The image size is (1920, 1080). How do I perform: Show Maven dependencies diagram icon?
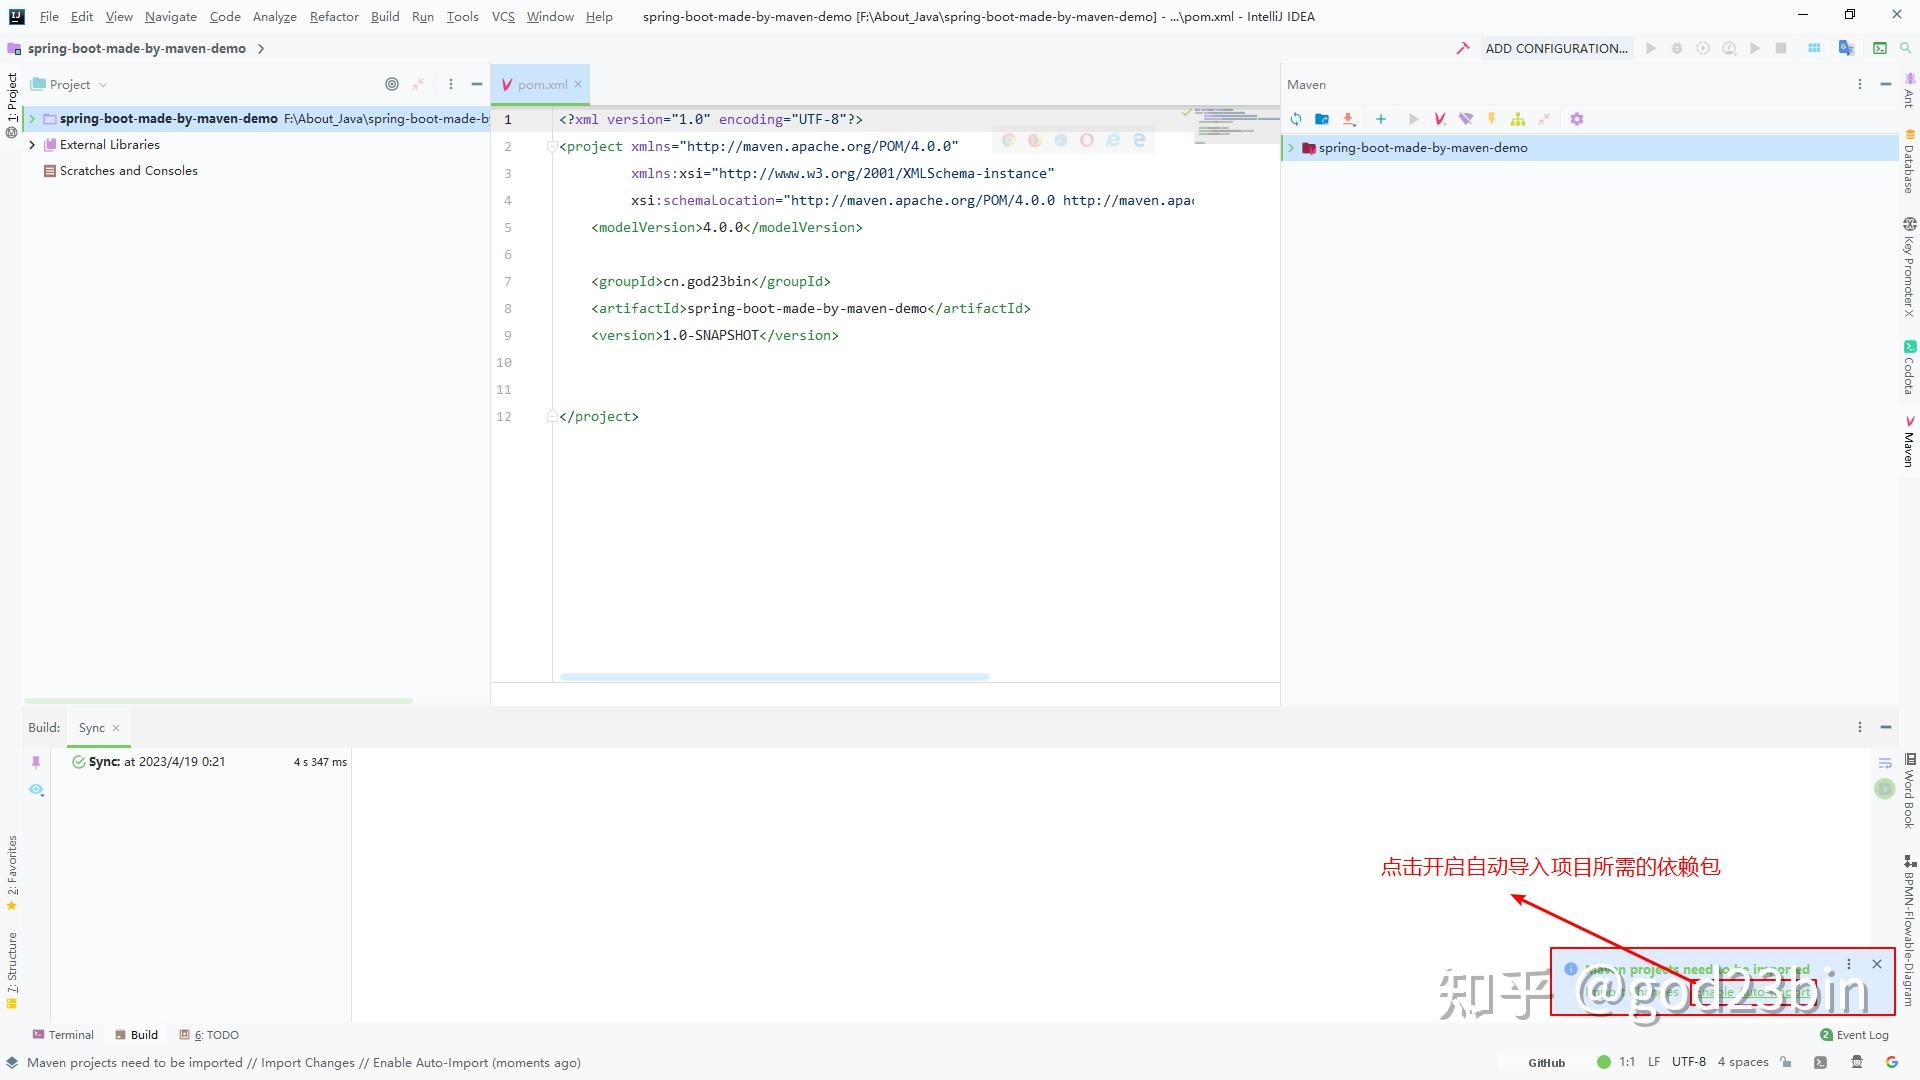point(1518,119)
